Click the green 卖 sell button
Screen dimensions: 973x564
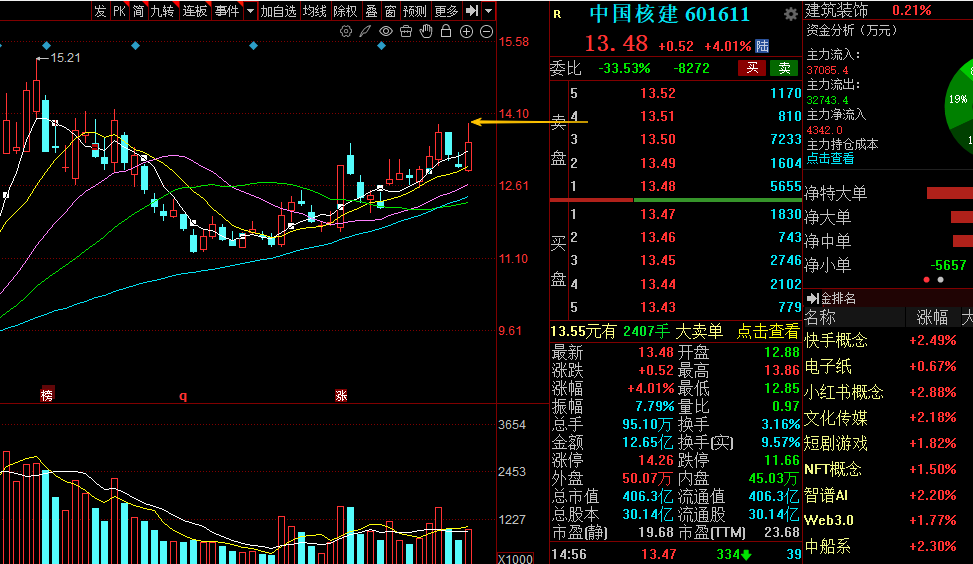tap(784, 68)
